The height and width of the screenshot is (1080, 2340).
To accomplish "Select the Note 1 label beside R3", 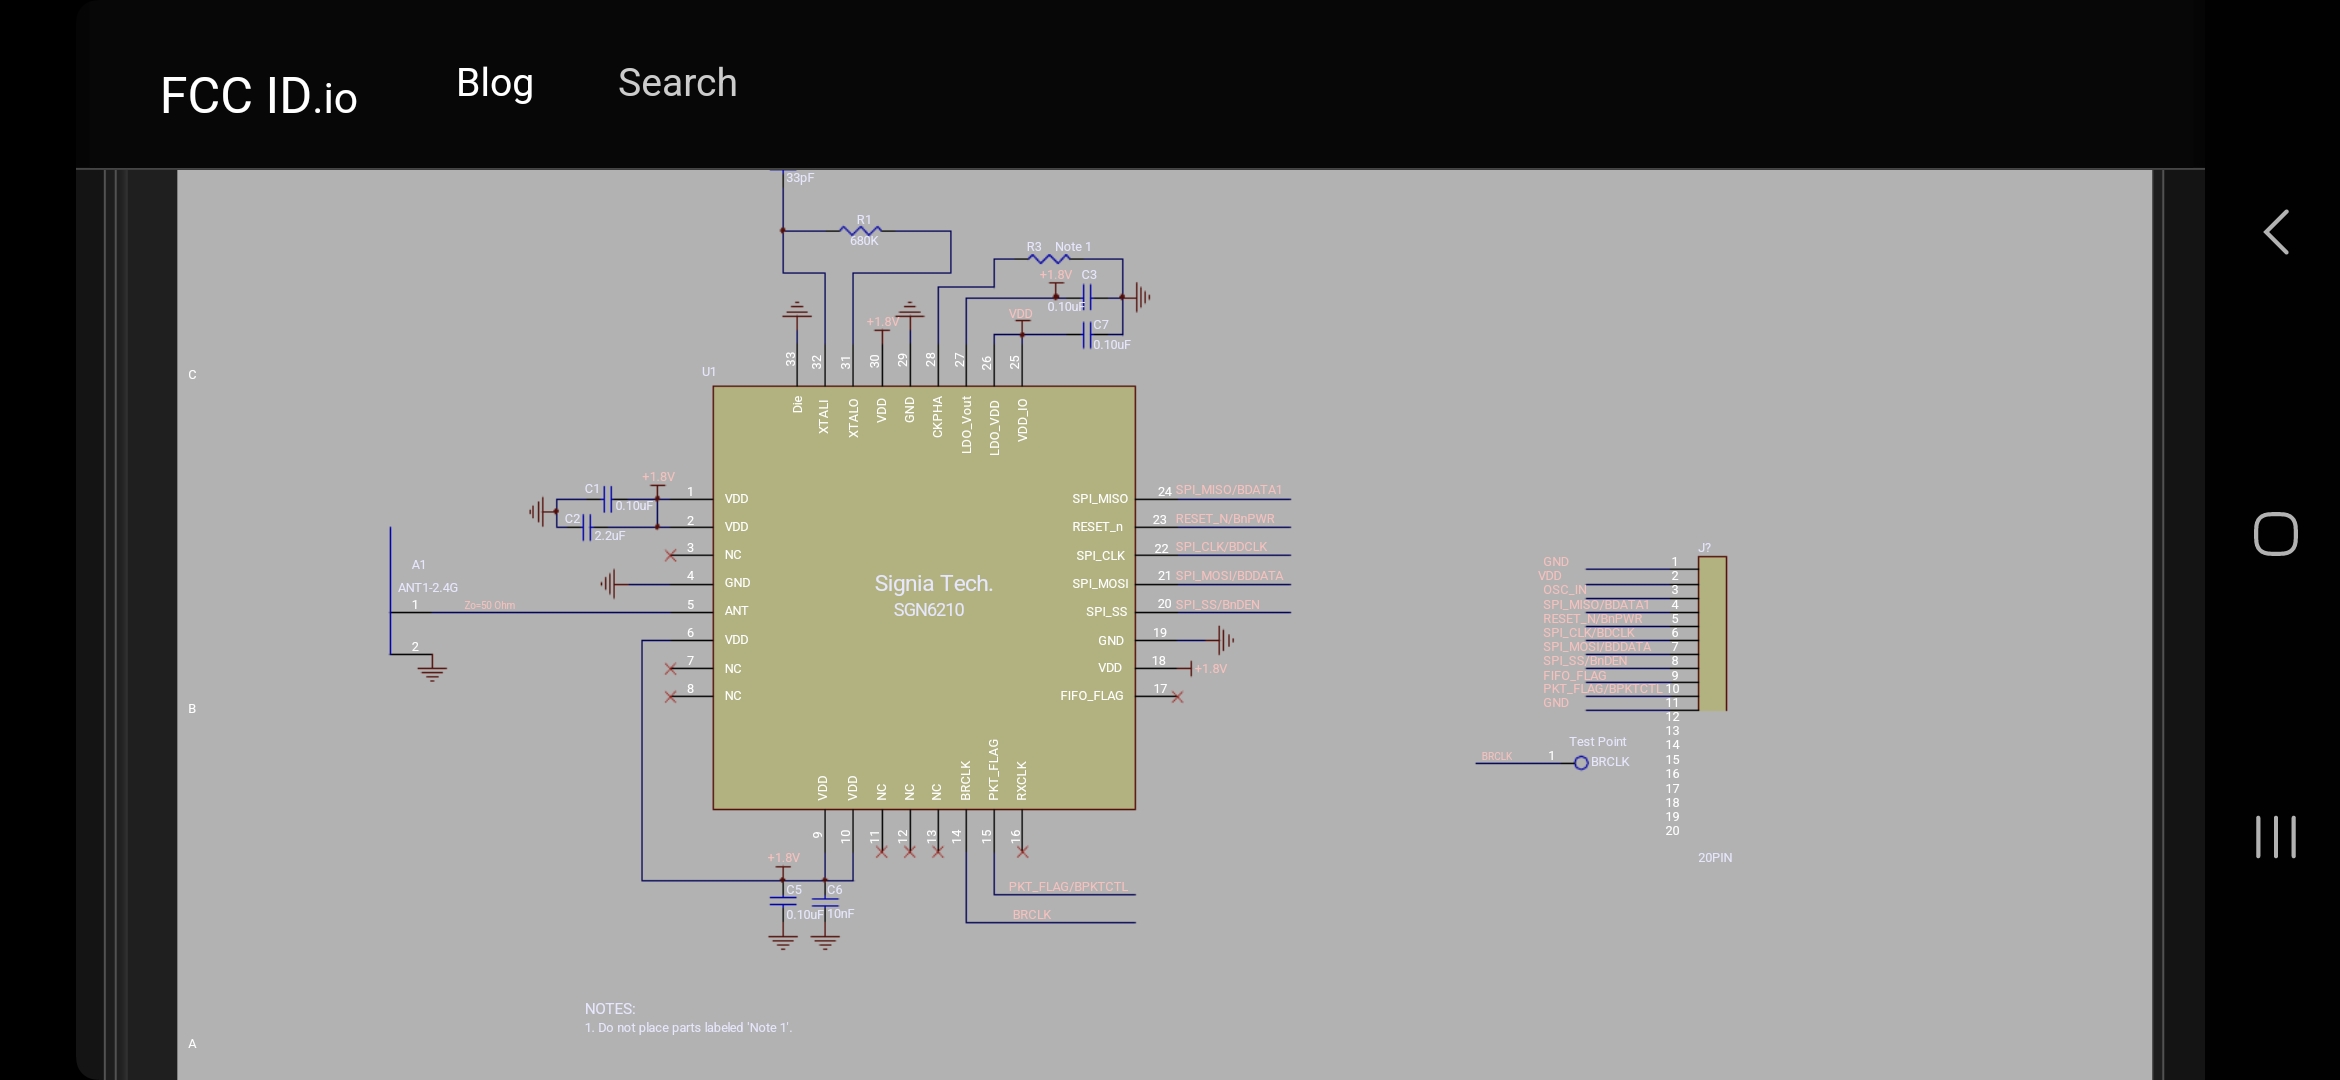I will coord(1073,247).
